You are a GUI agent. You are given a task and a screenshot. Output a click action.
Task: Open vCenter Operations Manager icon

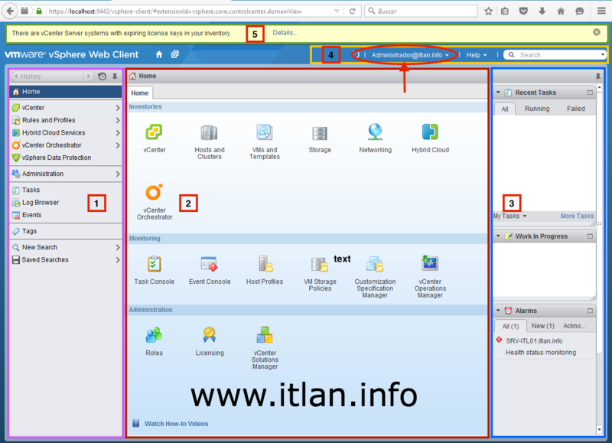[430, 265]
